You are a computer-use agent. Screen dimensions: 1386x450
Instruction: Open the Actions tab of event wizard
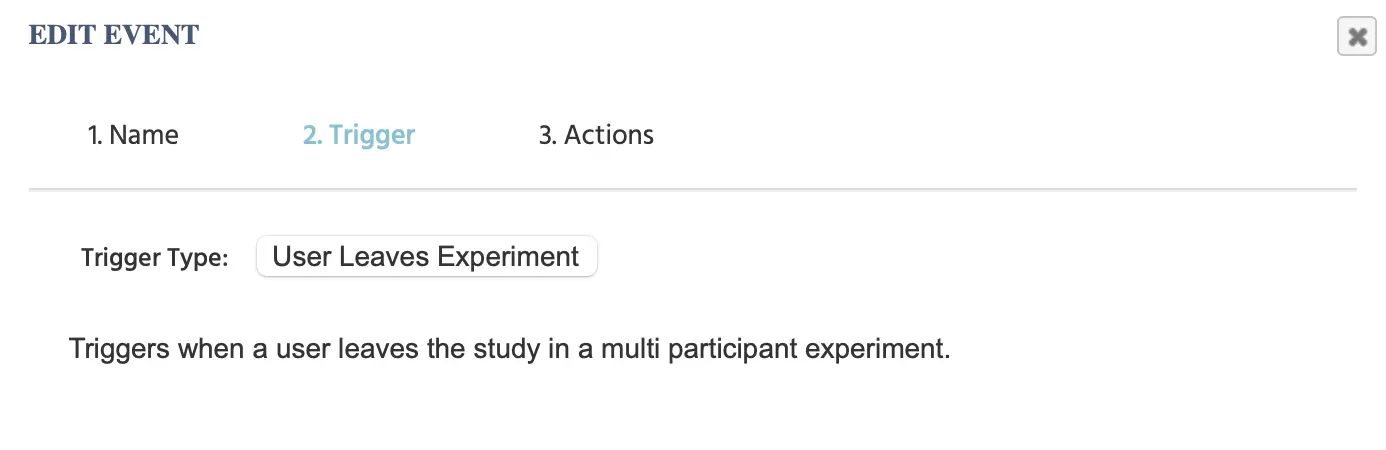596,135
